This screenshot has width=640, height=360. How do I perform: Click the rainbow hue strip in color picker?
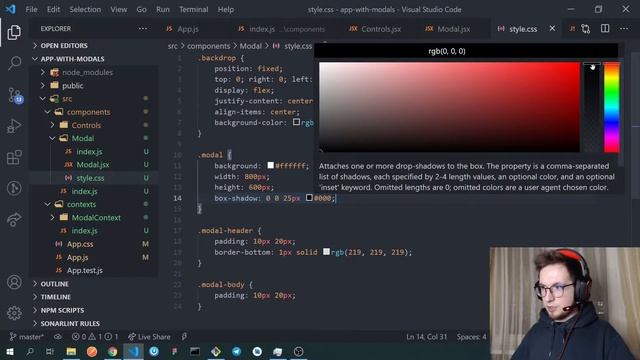[x=611, y=107]
